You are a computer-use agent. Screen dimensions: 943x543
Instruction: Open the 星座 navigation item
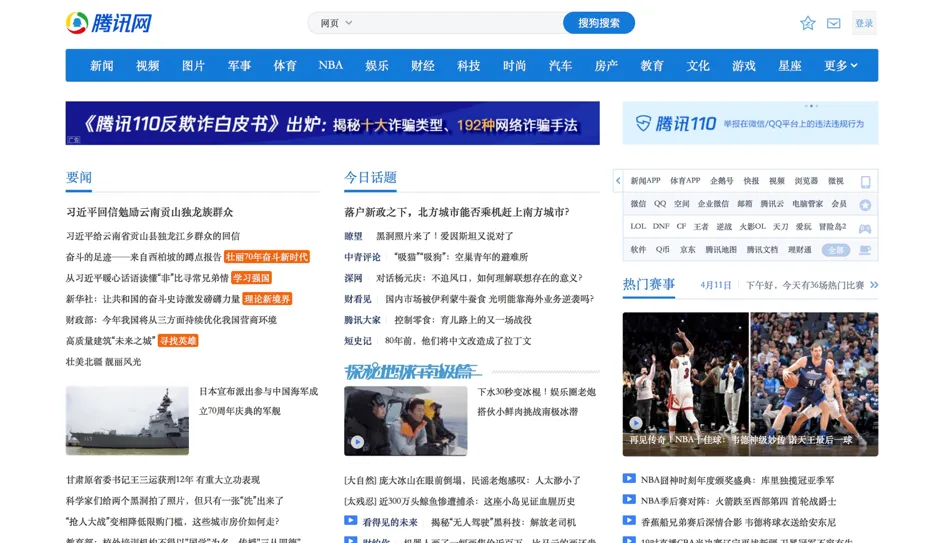click(x=790, y=66)
